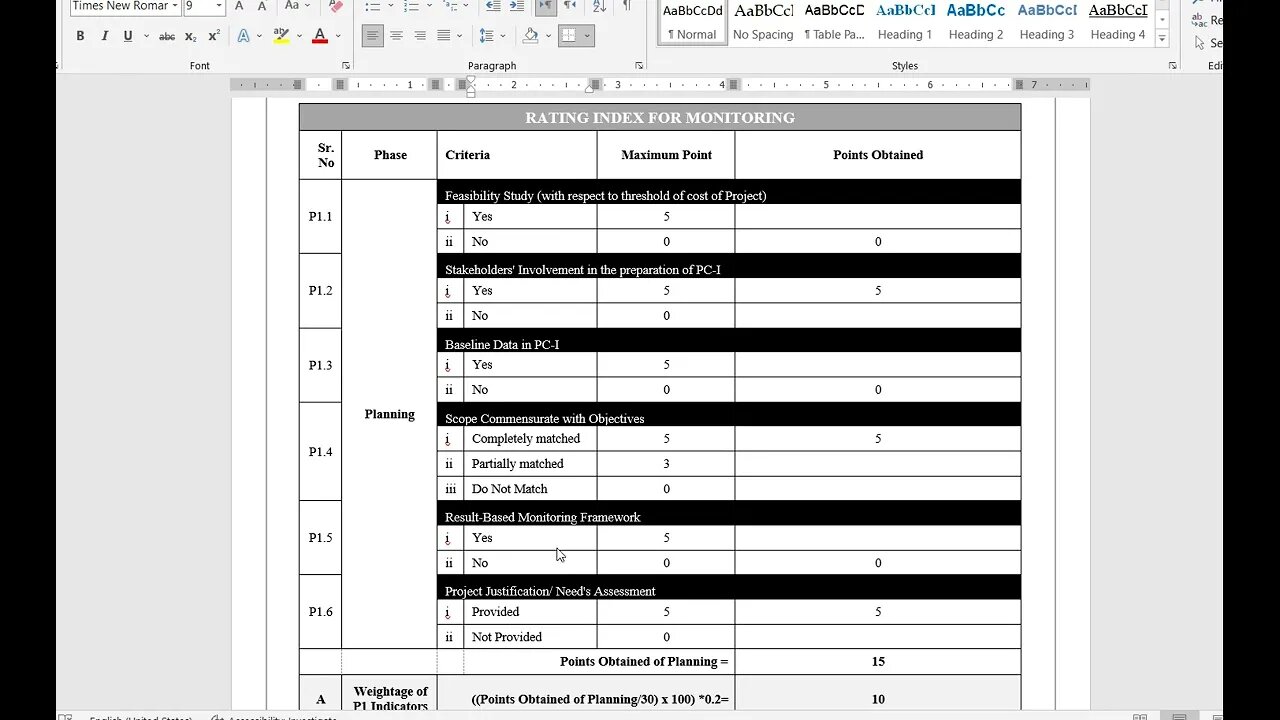The width and height of the screenshot is (1280, 720).
Task: Toggle Italic formatting
Action: coord(104,36)
